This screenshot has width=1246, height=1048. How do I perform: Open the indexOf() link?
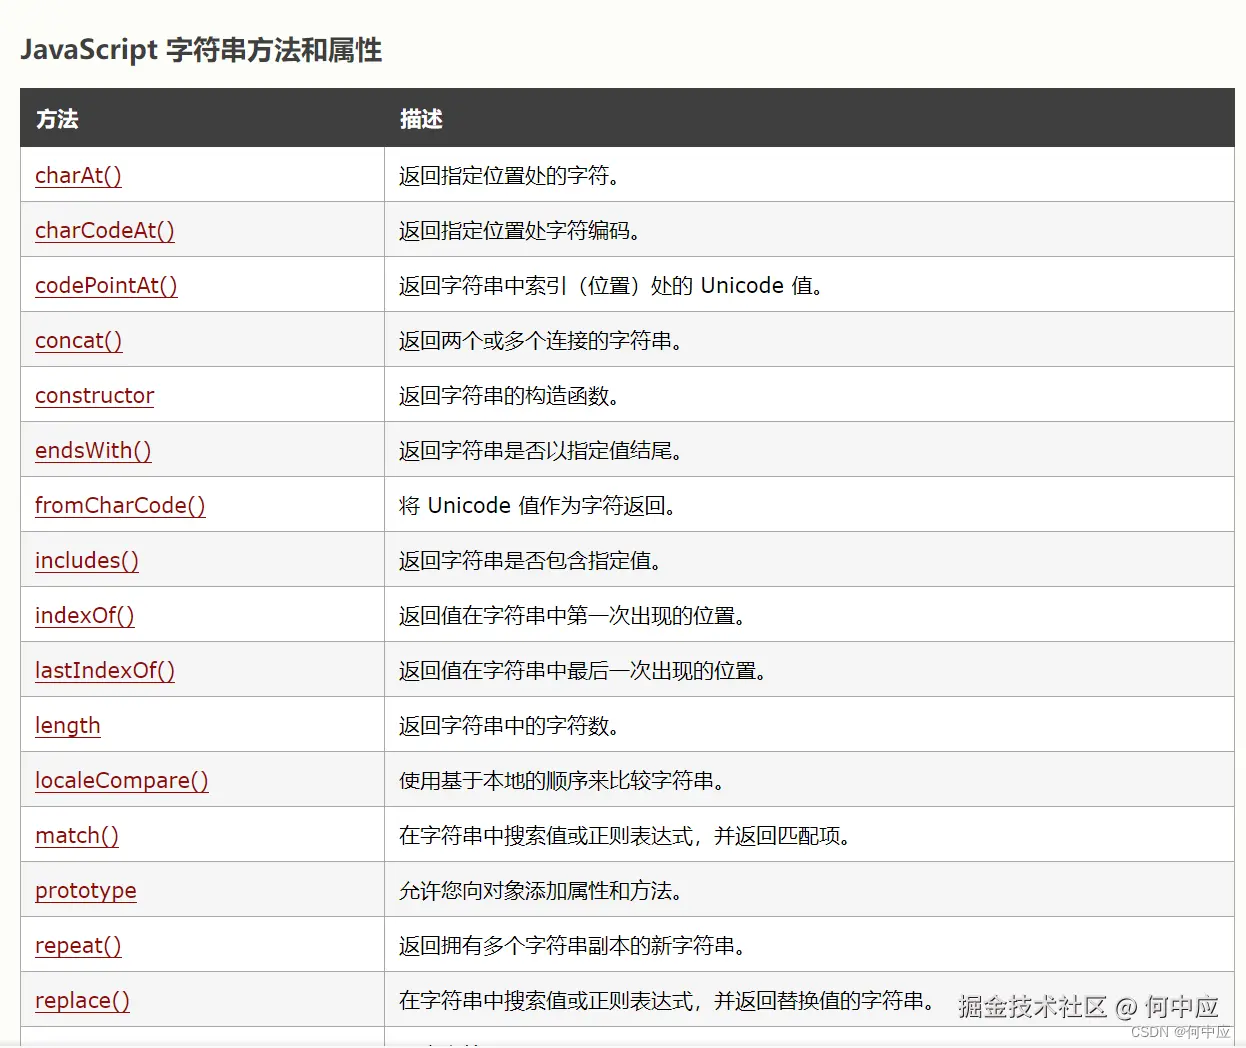84,616
